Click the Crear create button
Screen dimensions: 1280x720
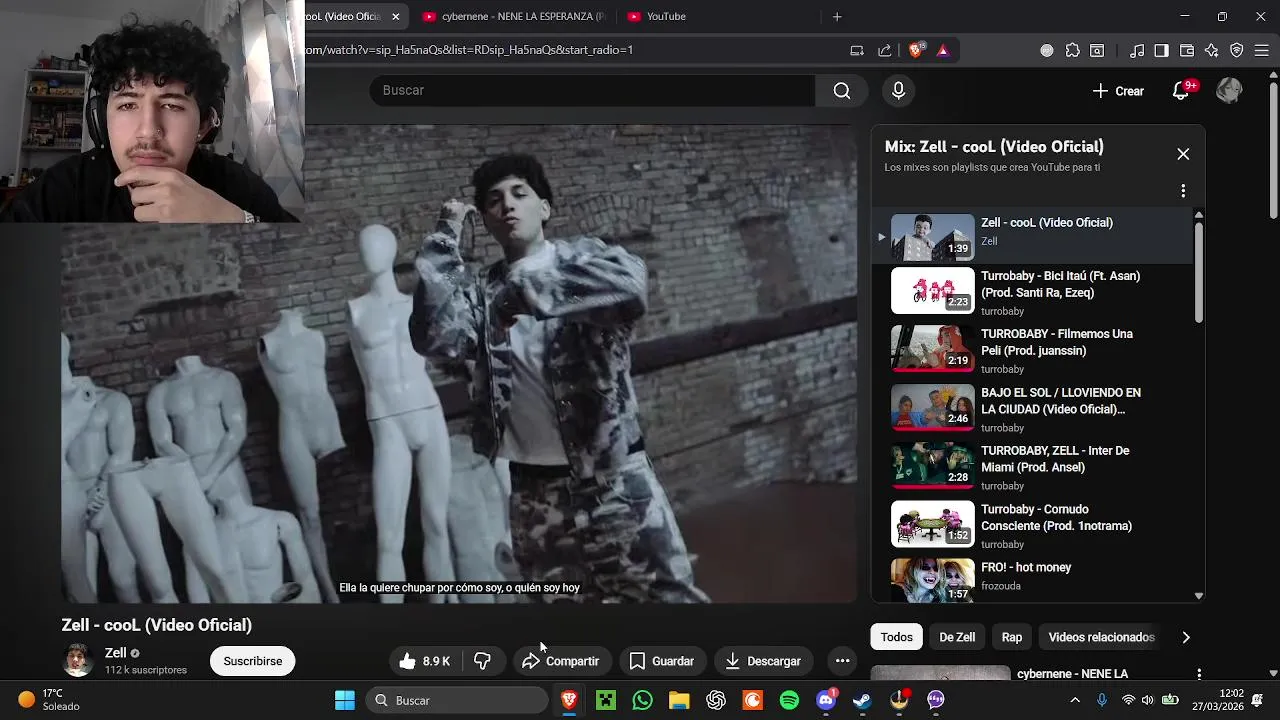pyautogui.click(x=1118, y=91)
